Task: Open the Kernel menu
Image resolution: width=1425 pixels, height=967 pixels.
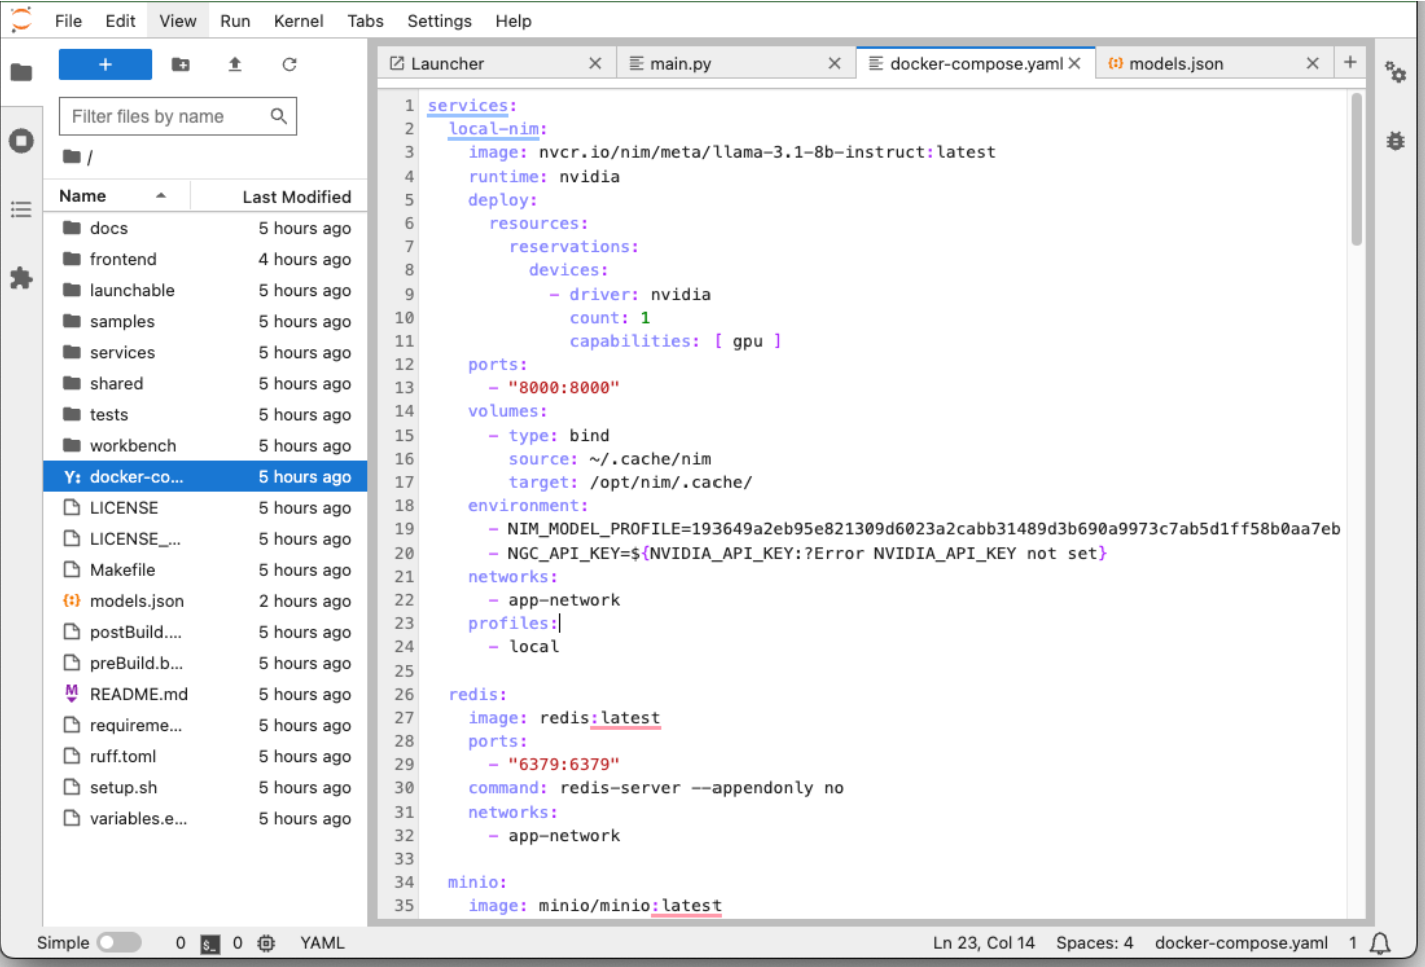Action: [298, 21]
